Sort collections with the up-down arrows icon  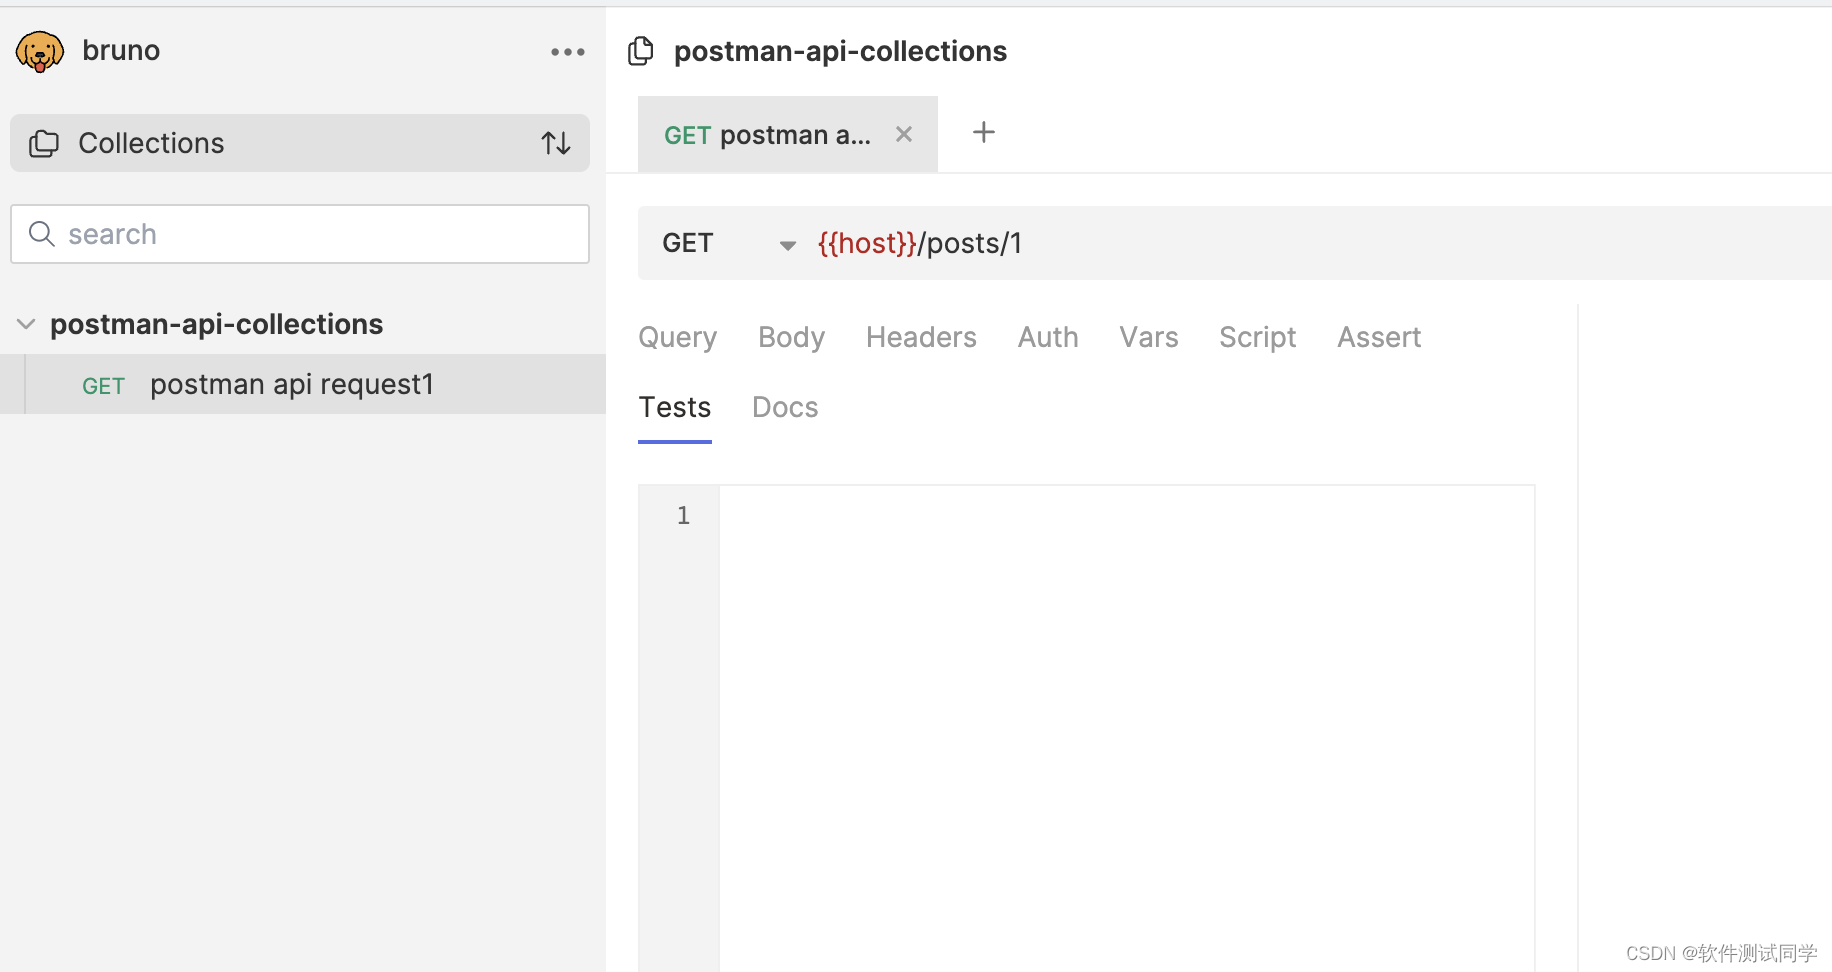coord(556,143)
